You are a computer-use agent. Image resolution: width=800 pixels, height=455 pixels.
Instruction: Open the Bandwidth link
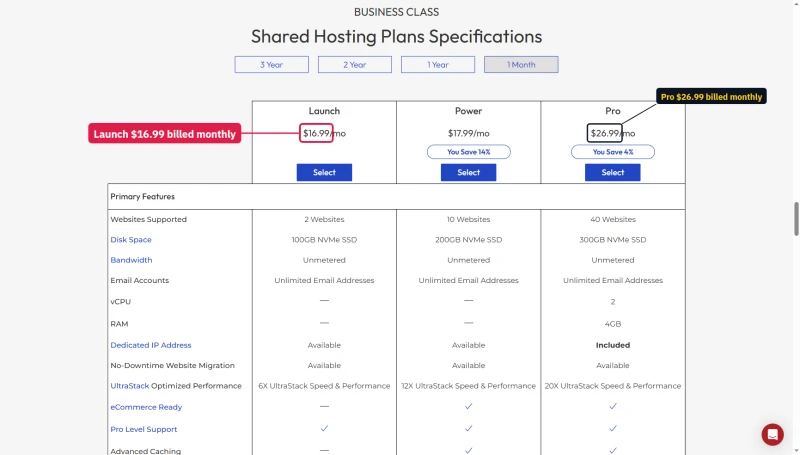131,260
